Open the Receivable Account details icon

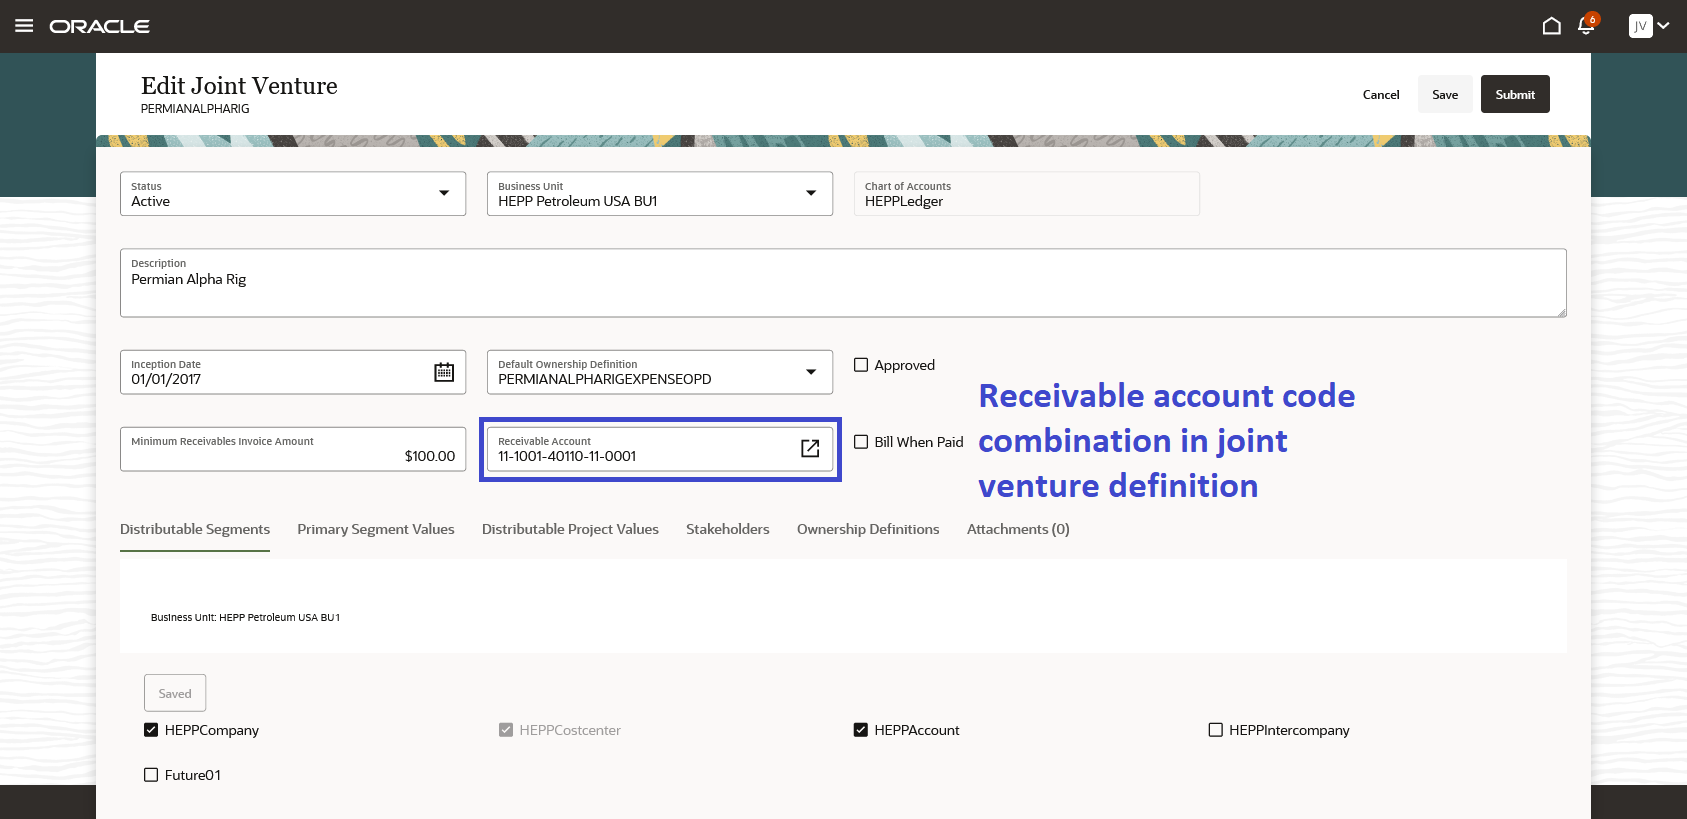point(810,449)
